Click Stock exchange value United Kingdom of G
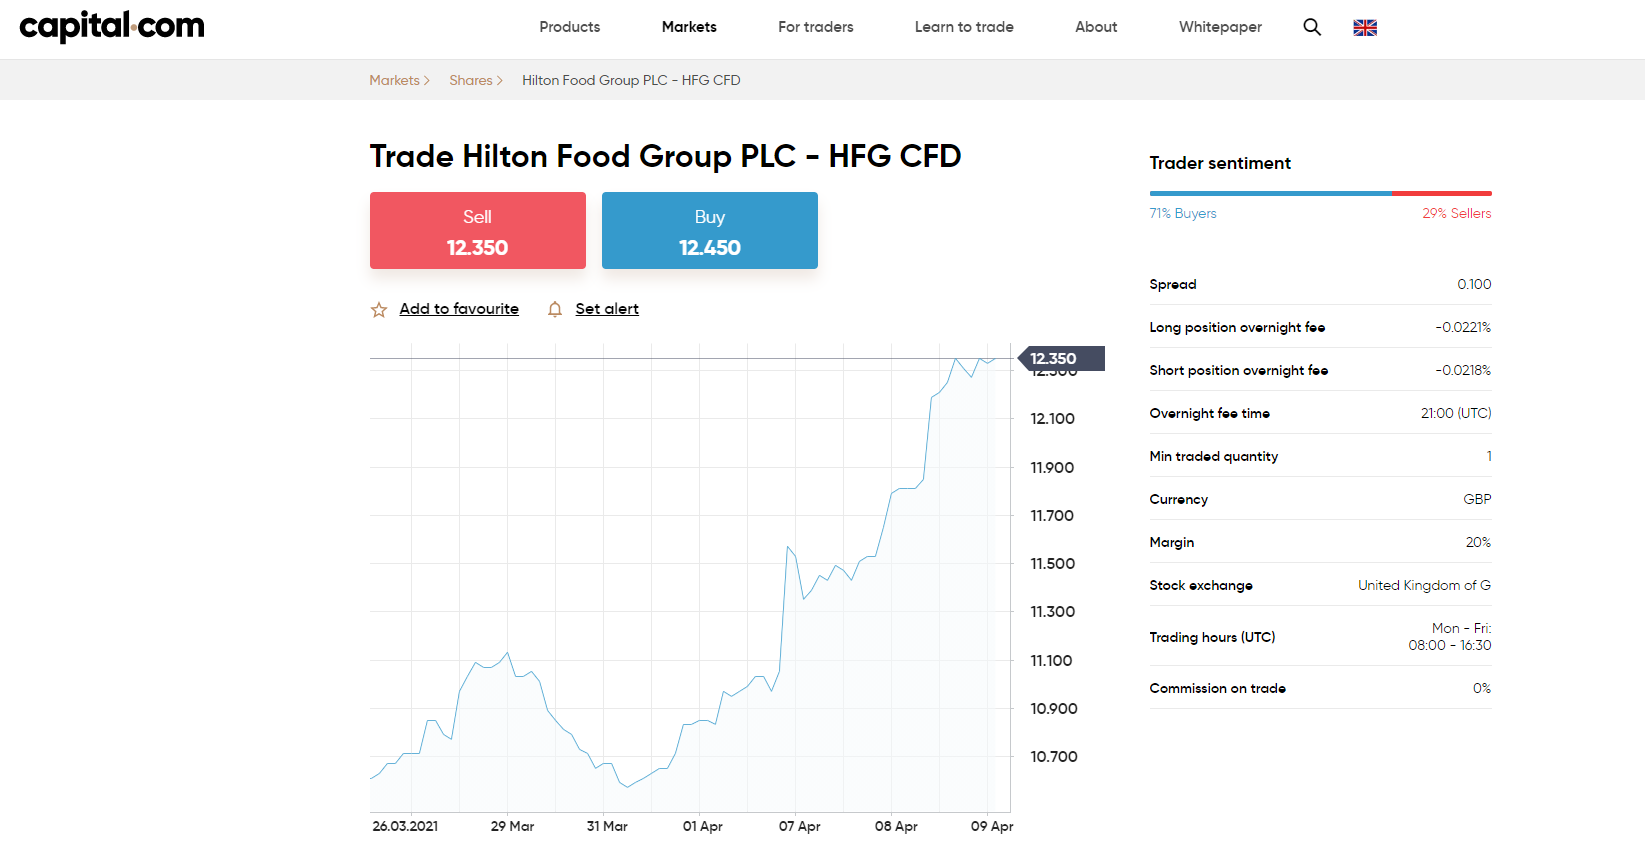The image size is (1645, 852). pyautogui.click(x=1424, y=585)
